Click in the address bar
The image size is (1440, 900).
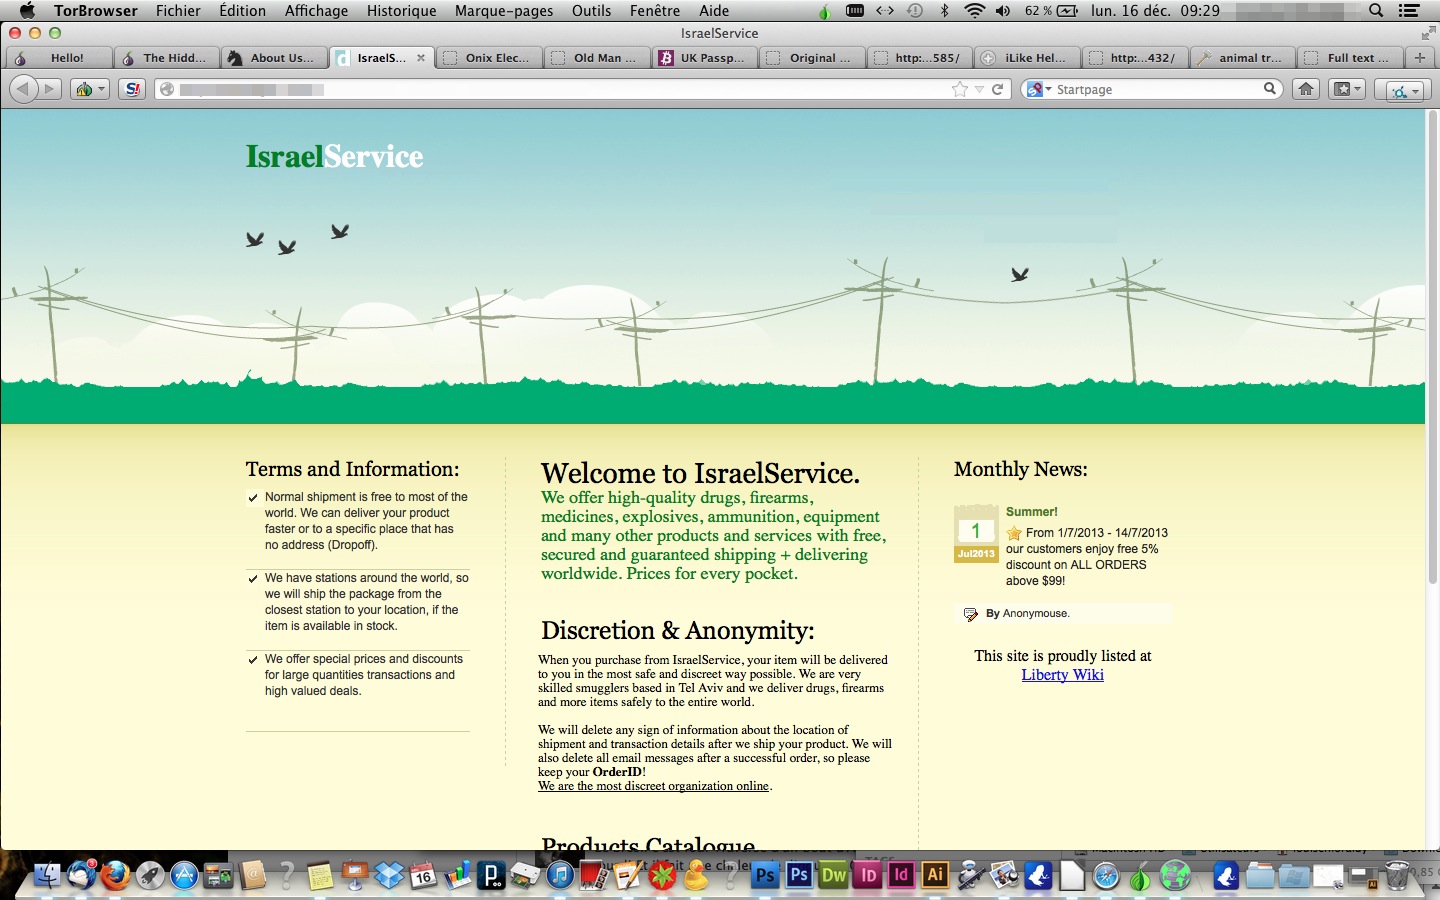pos(560,89)
